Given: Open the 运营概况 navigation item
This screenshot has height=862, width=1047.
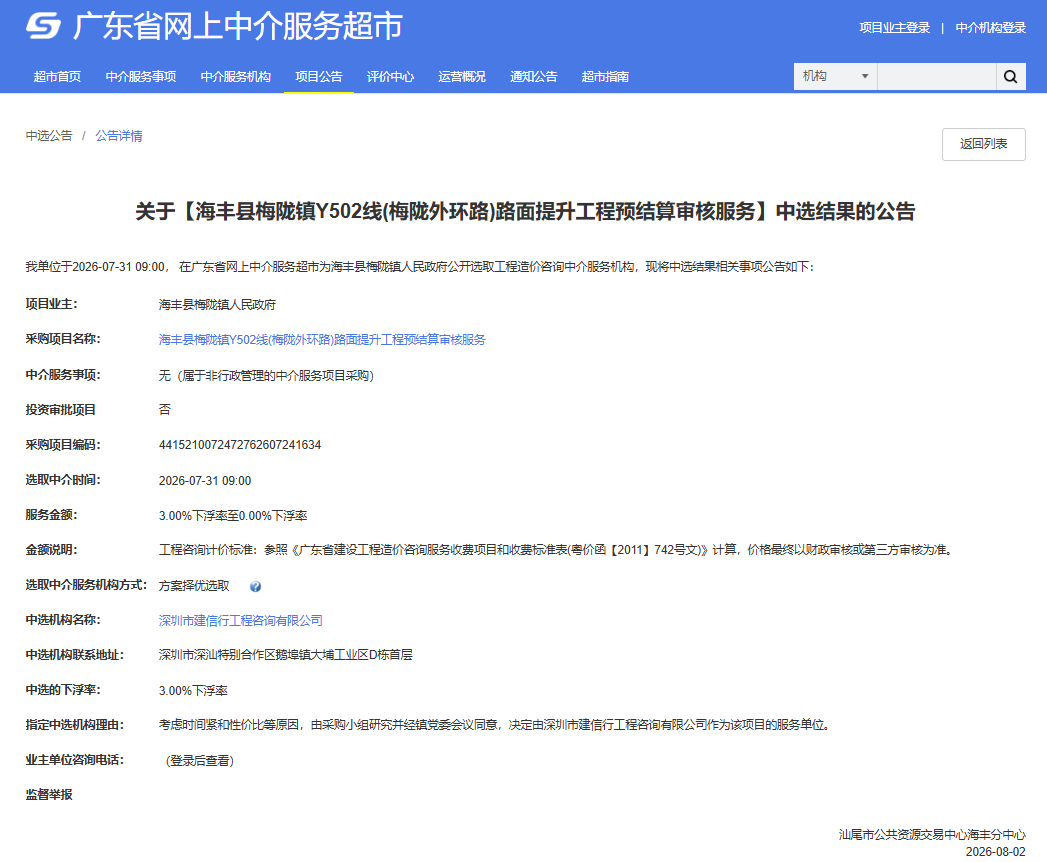Looking at the screenshot, I should point(462,77).
